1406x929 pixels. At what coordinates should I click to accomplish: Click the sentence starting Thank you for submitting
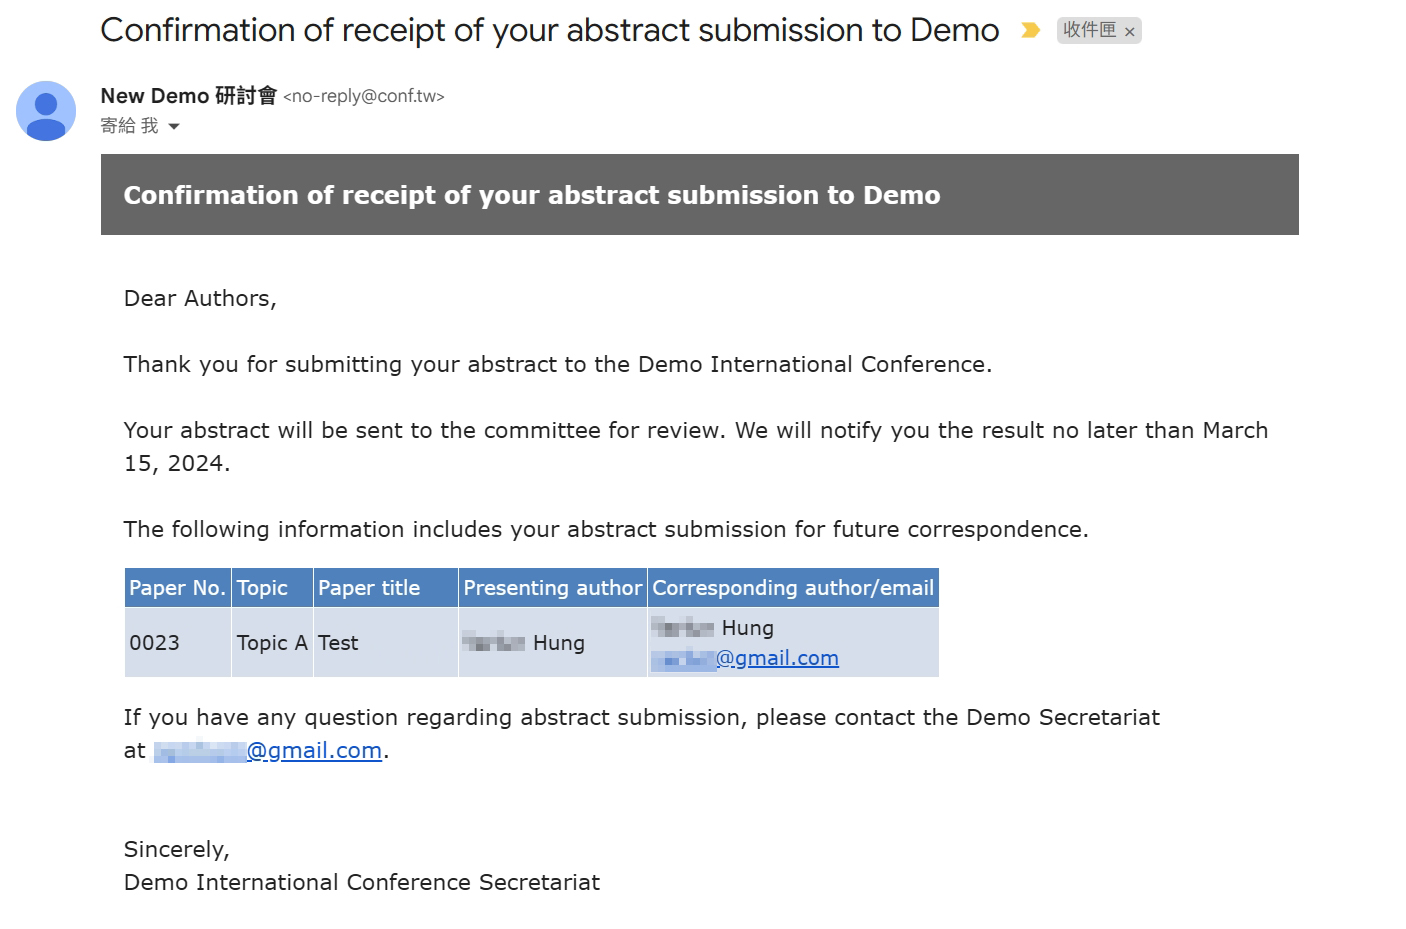click(558, 364)
